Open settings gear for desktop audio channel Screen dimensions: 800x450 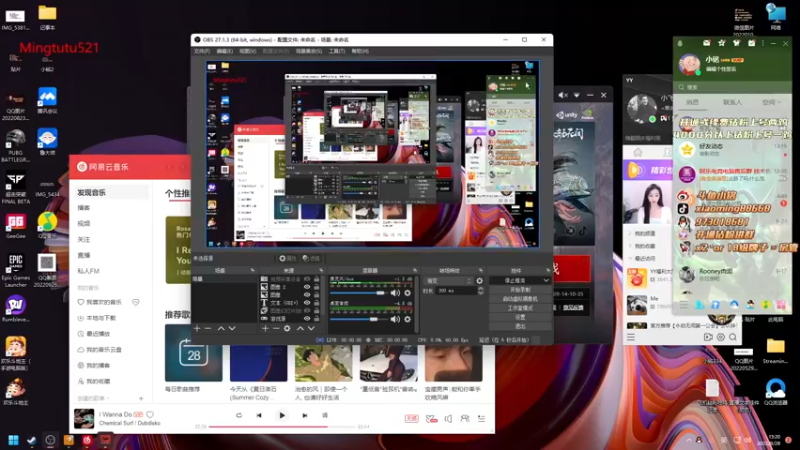coord(408,319)
